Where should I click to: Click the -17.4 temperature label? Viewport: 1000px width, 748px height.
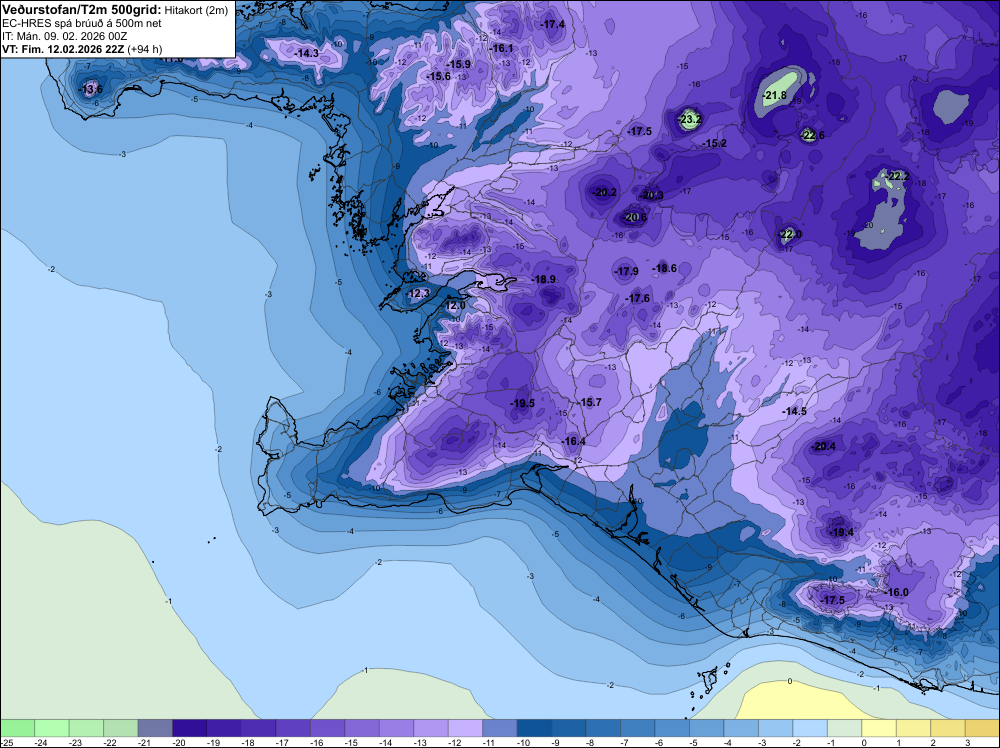tap(553, 24)
